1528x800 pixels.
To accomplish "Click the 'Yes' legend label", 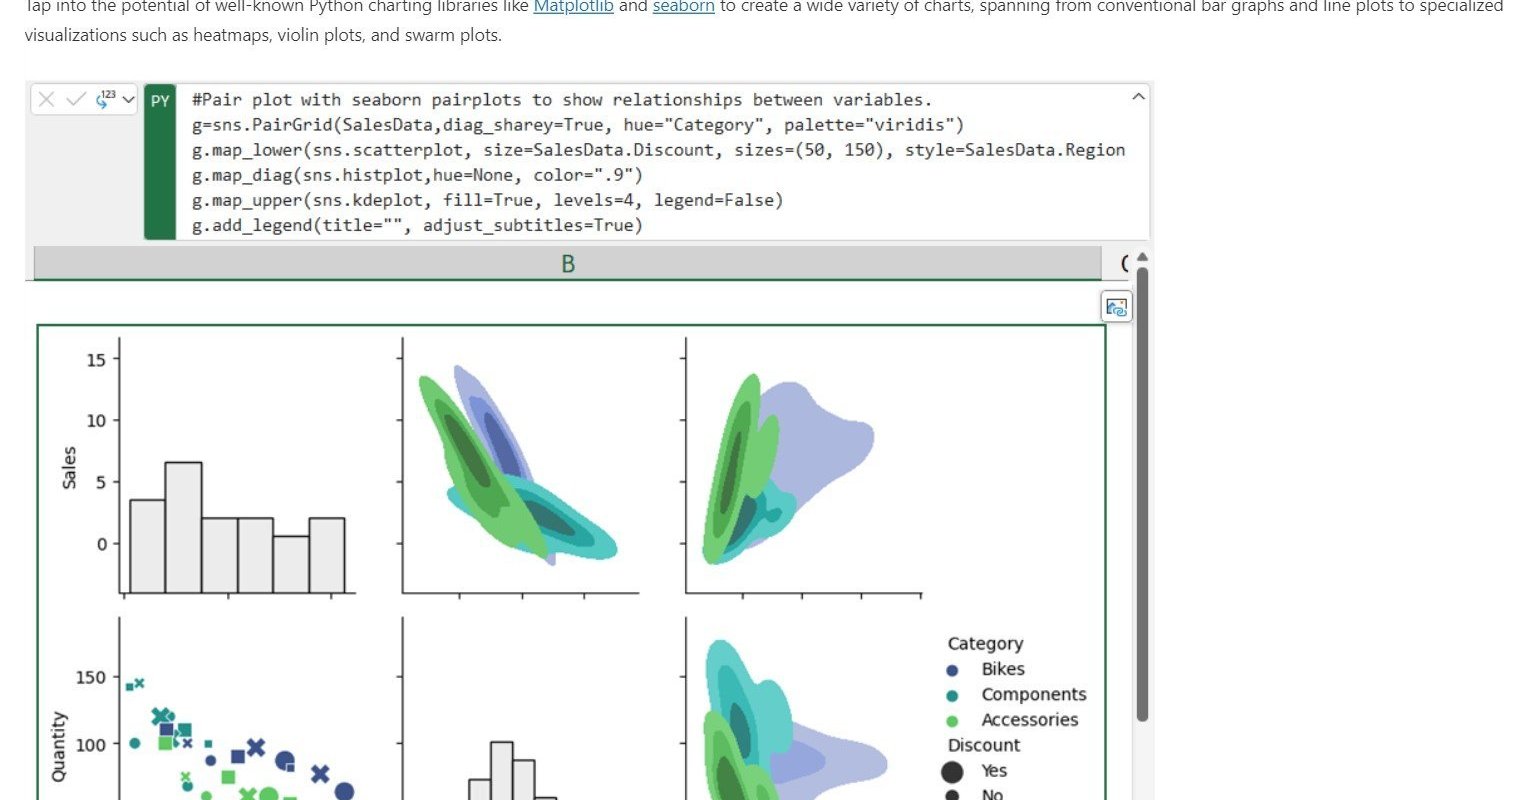I will click(994, 770).
